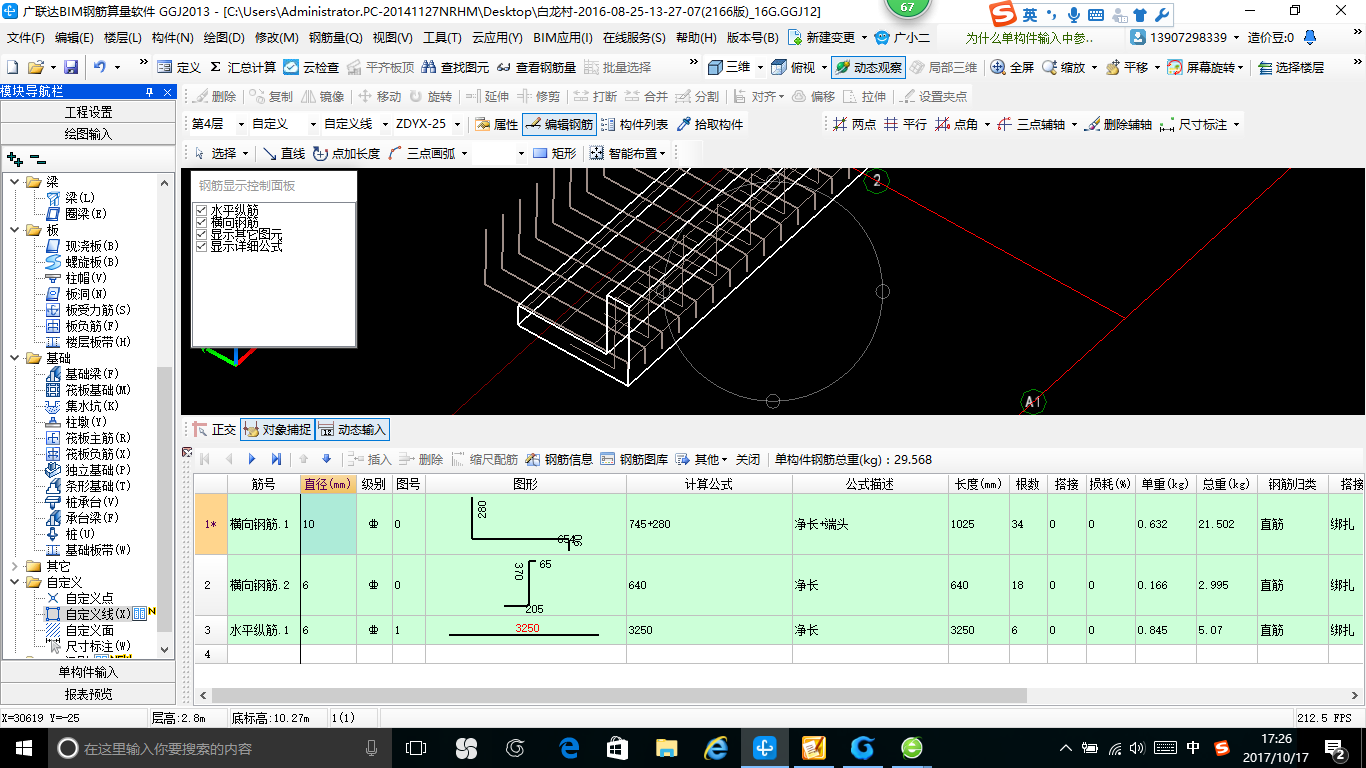Click 查找图元 binoculars tool

[456, 67]
